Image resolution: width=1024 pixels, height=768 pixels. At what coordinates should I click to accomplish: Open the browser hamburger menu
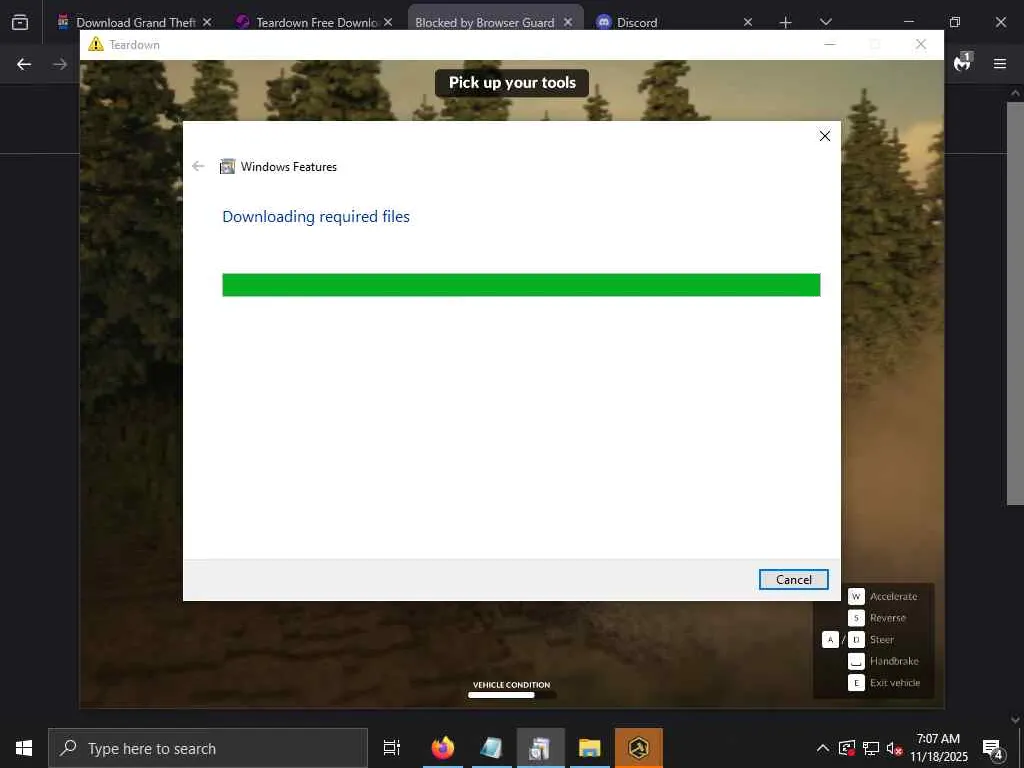coord(1000,64)
